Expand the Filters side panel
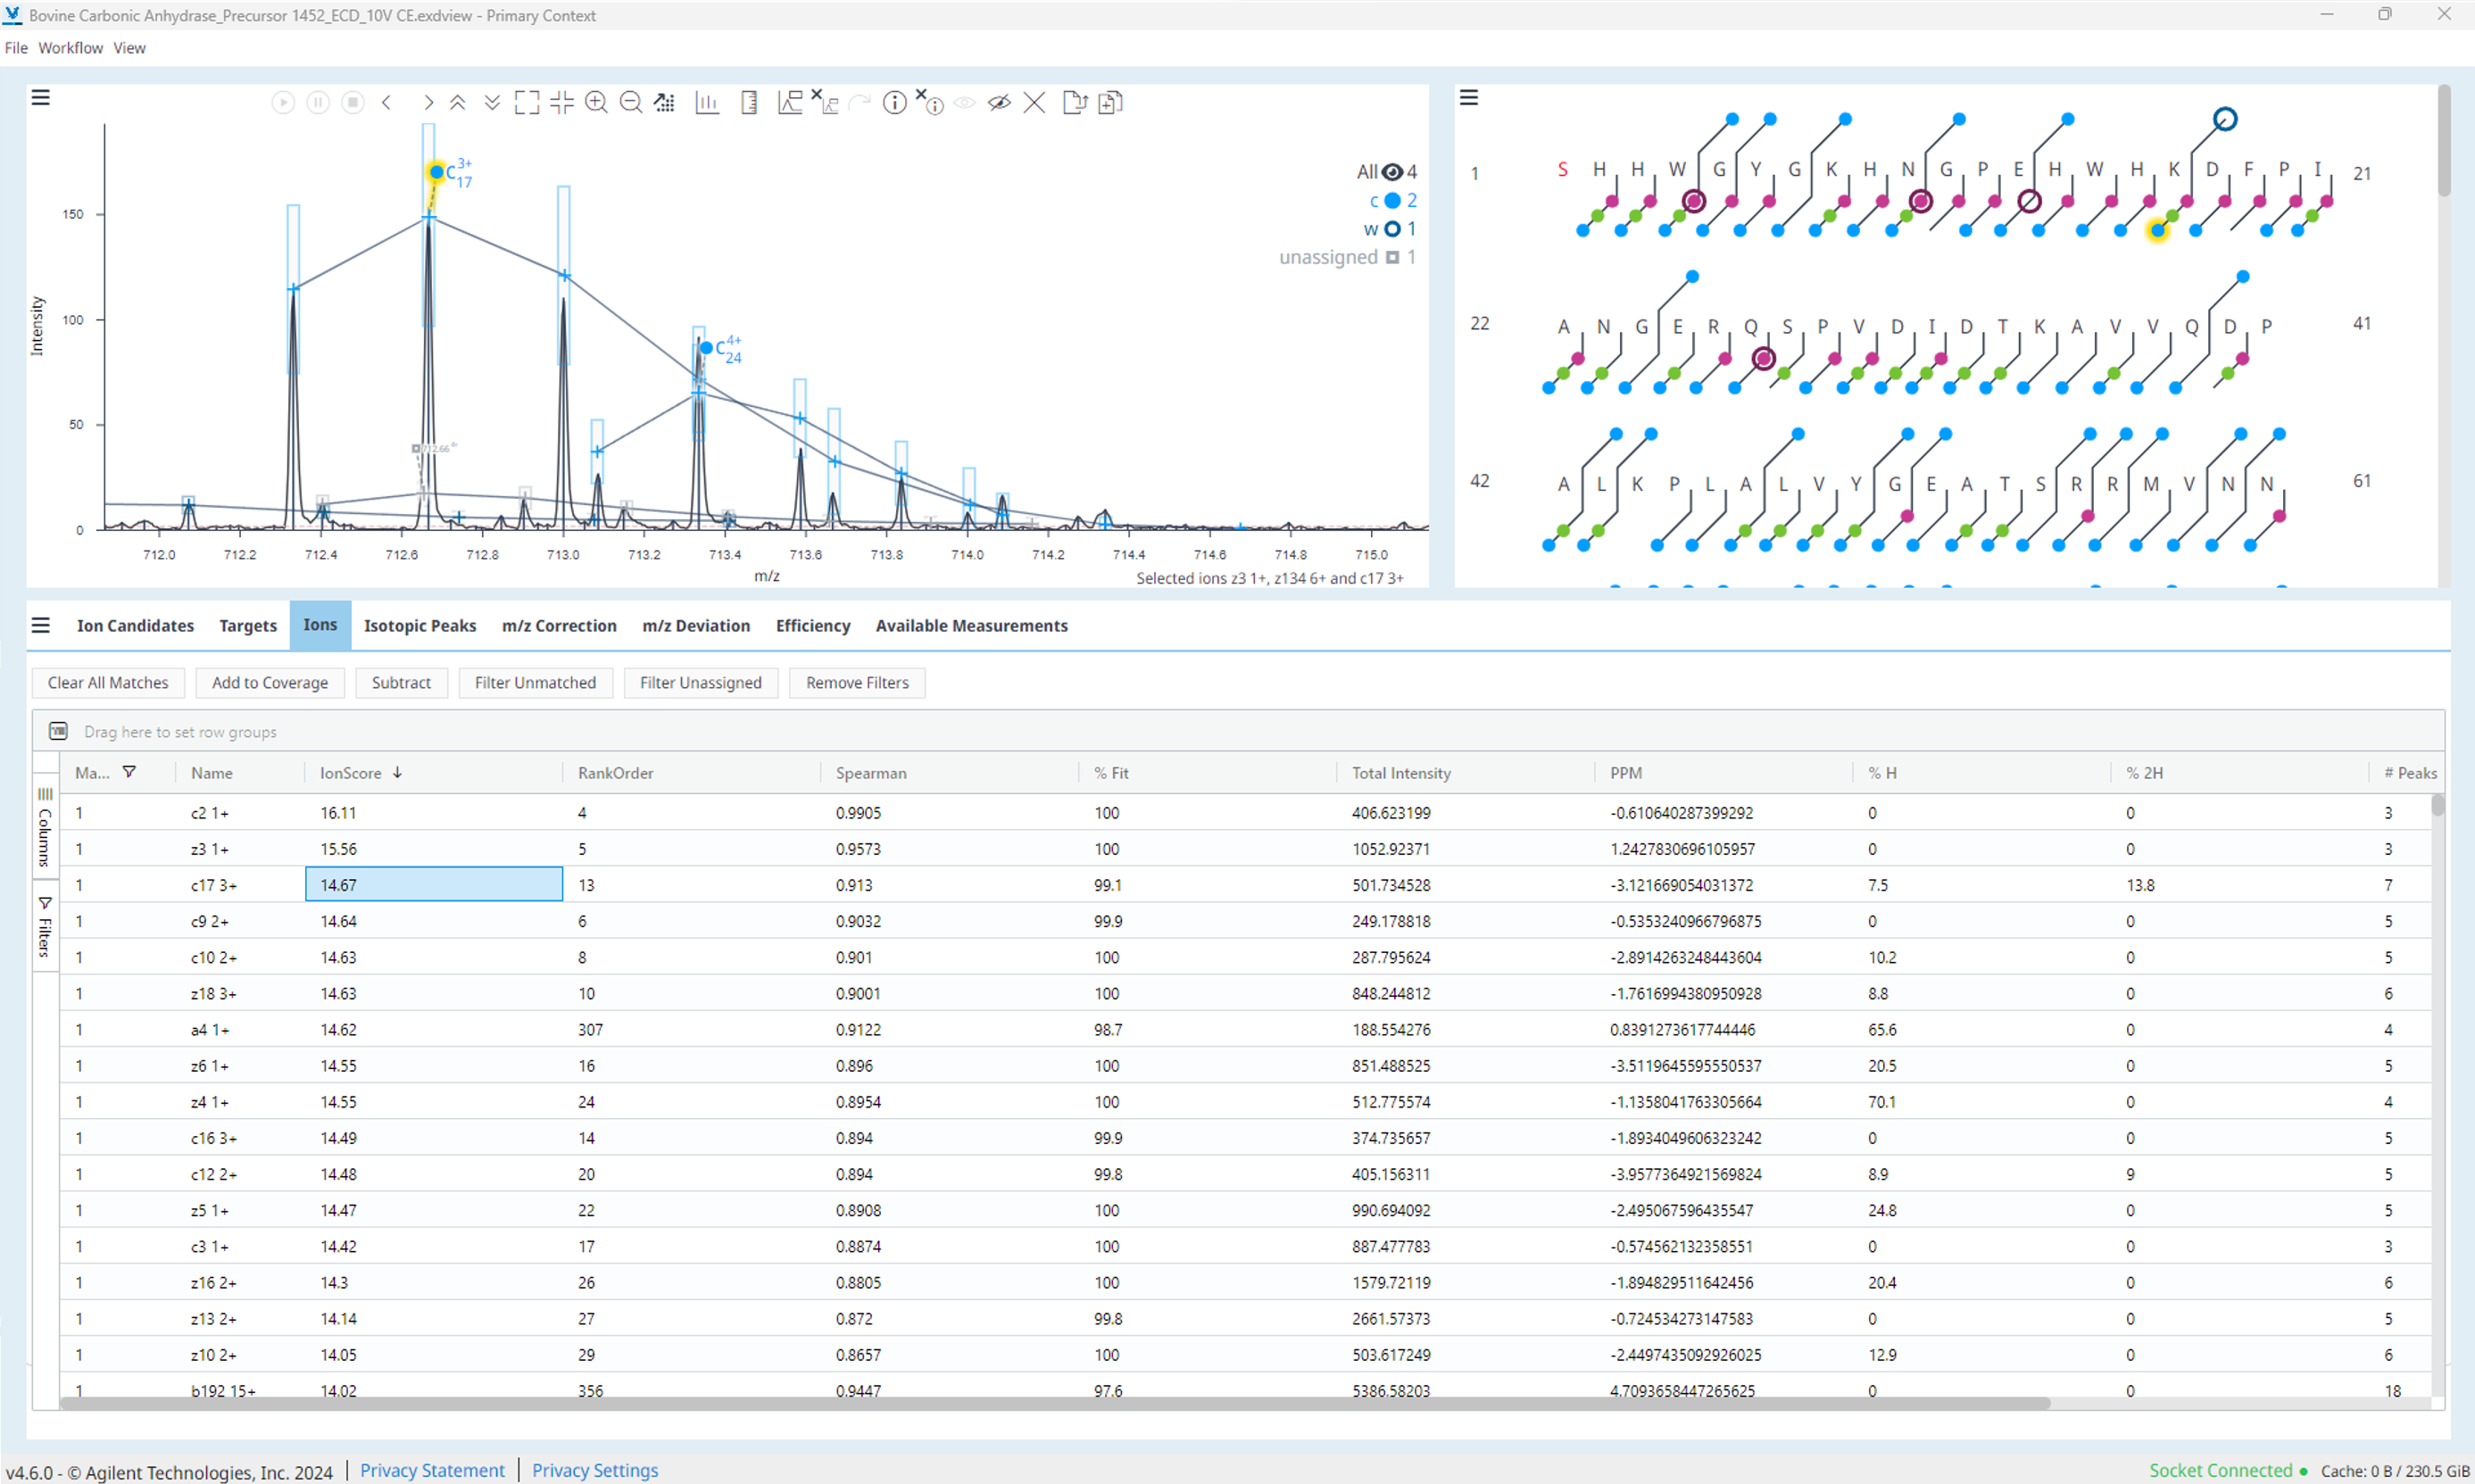The height and width of the screenshot is (1484, 2475). [x=45, y=927]
